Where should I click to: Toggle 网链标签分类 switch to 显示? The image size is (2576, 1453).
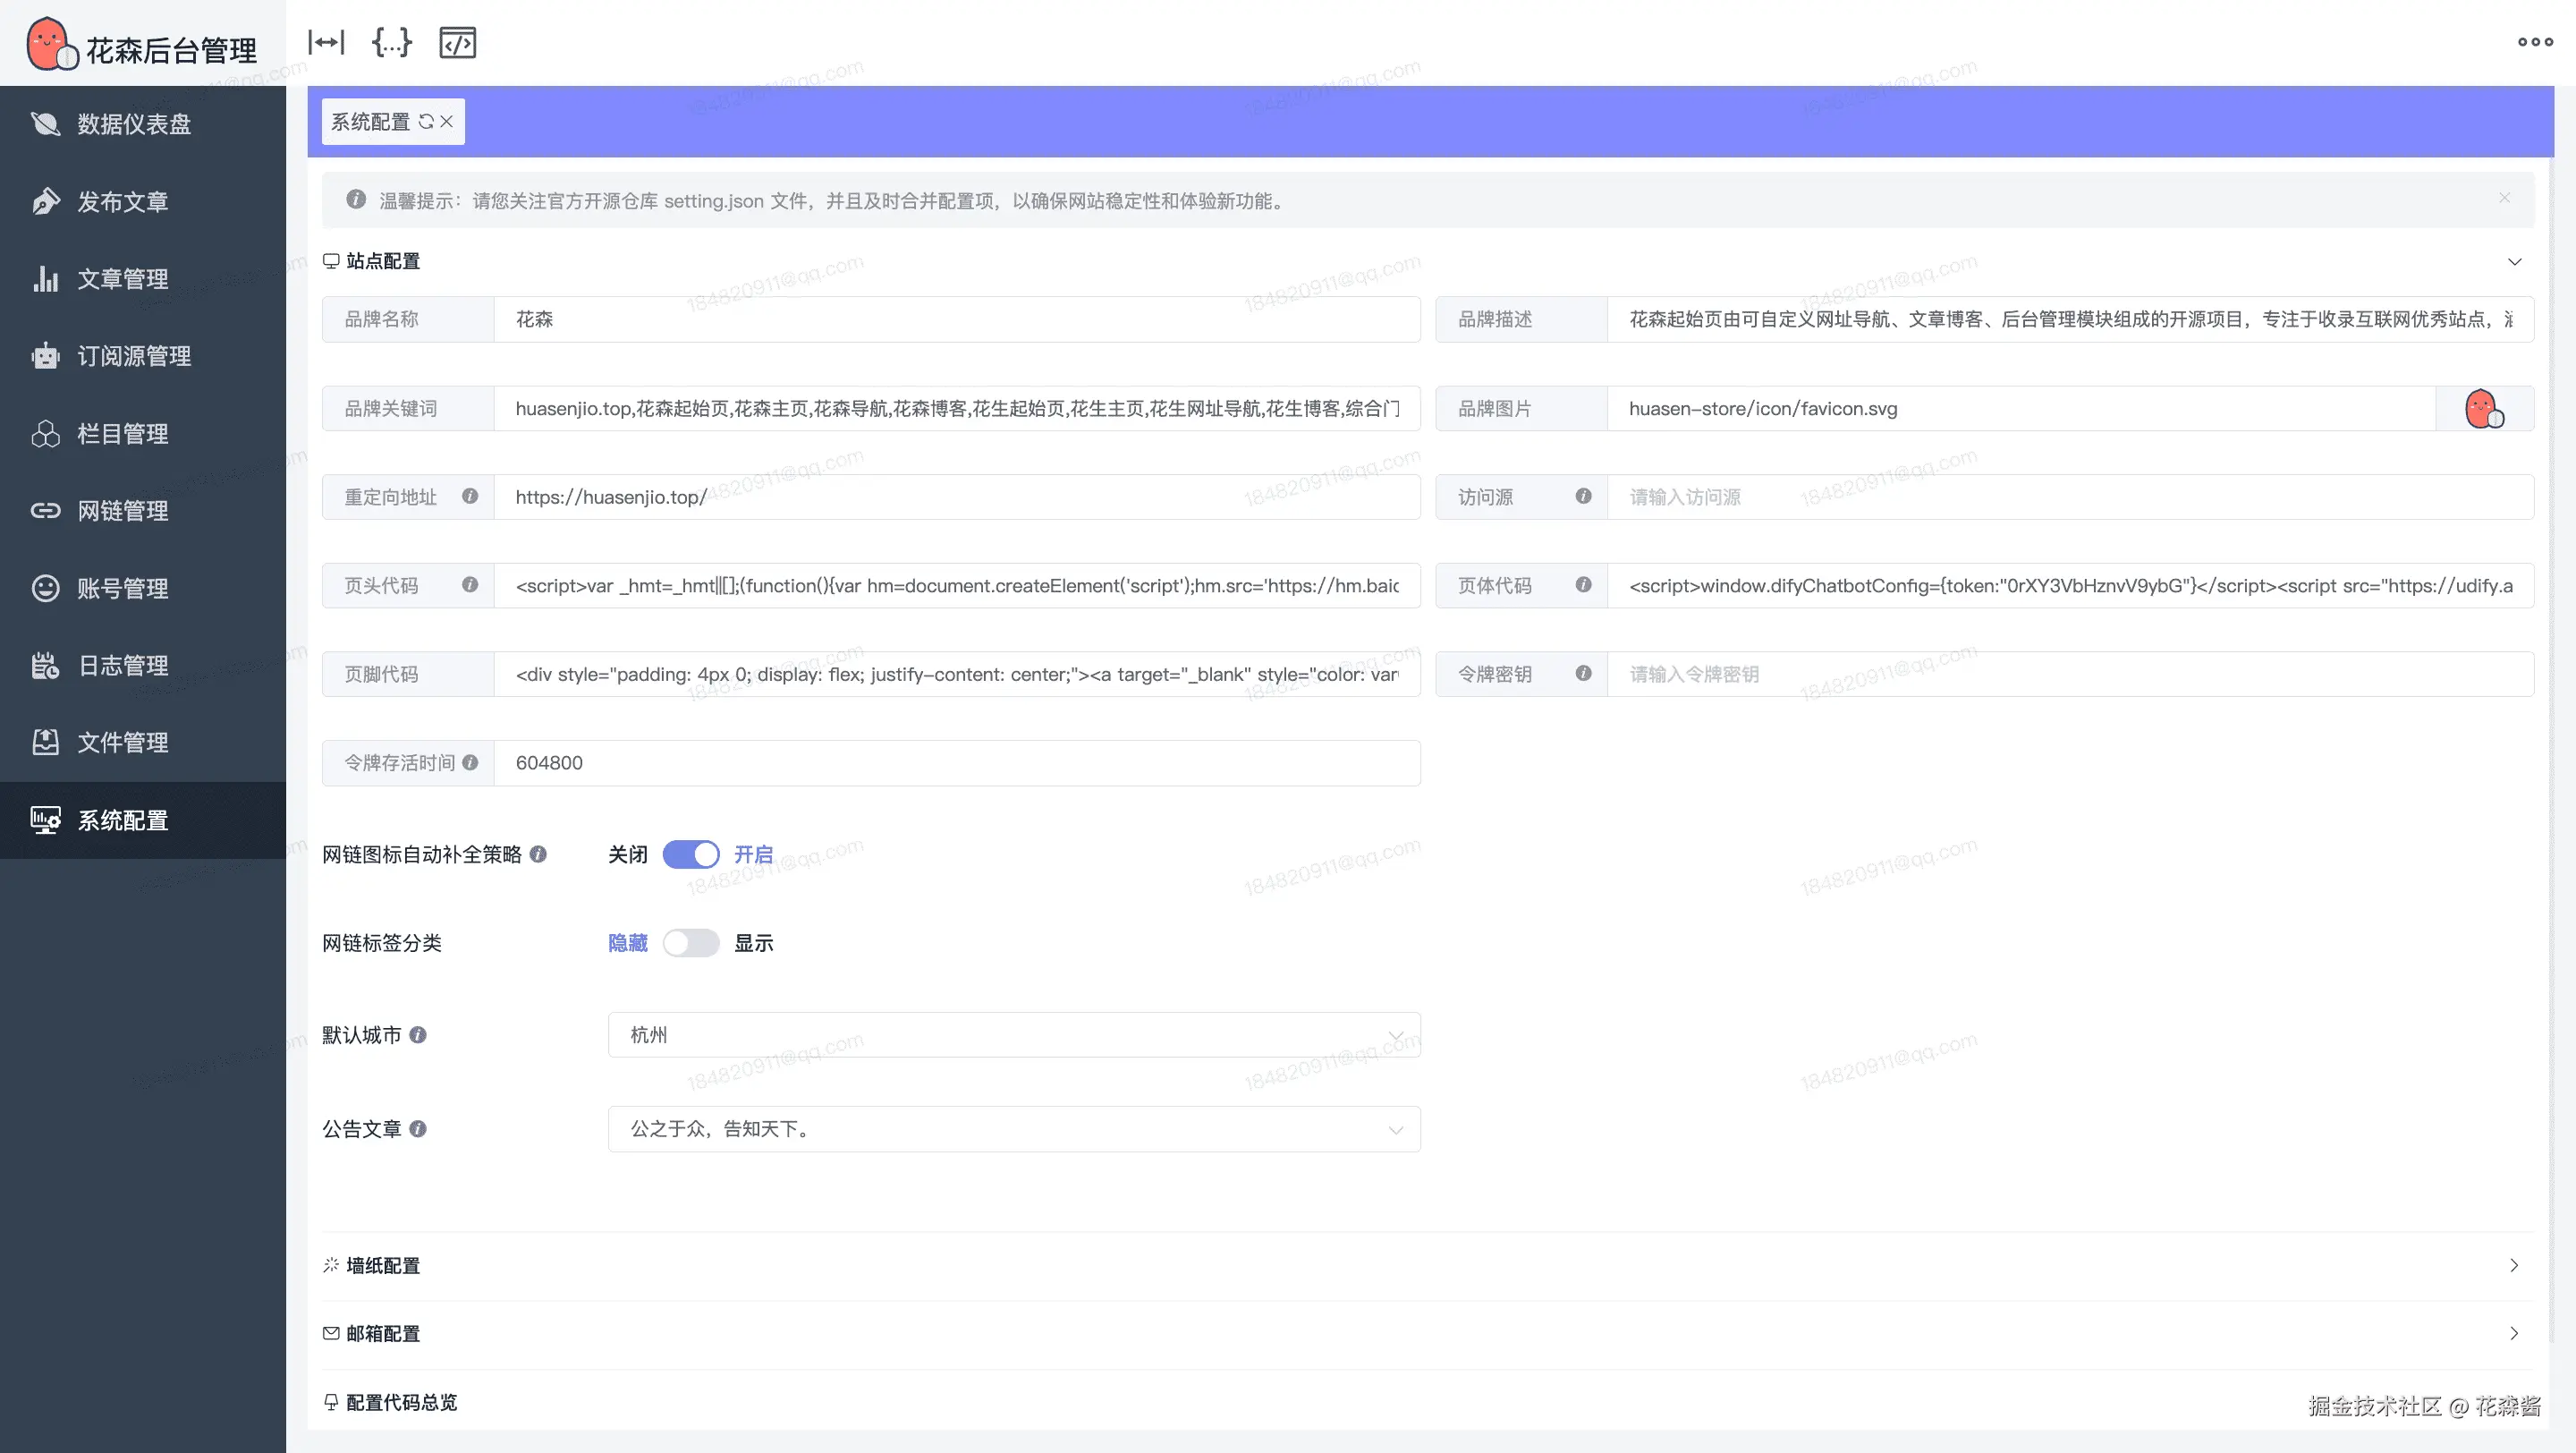pyautogui.click(x=691, y=943)
